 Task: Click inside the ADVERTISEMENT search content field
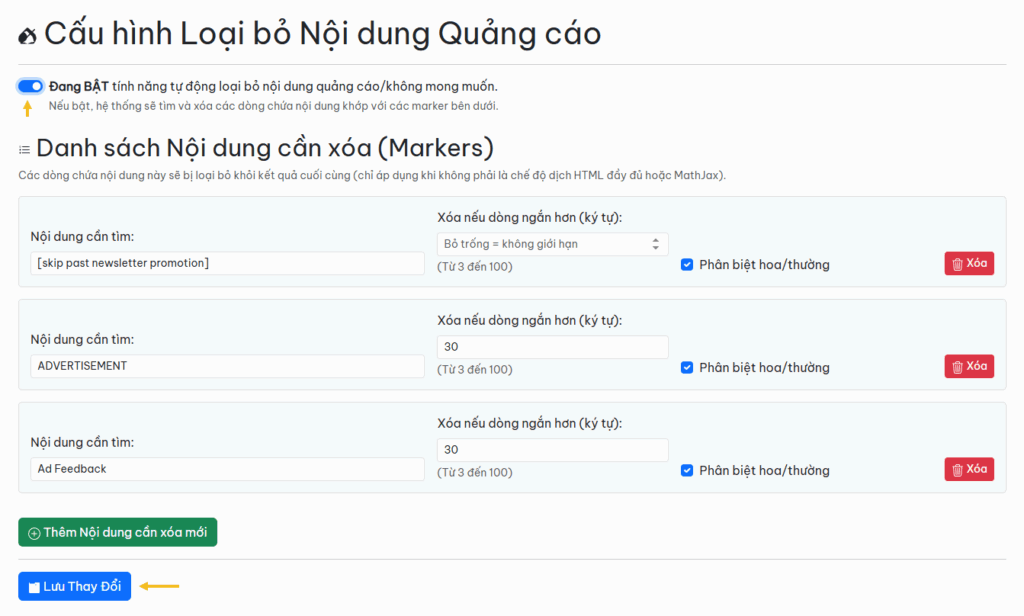coord(227,366)
